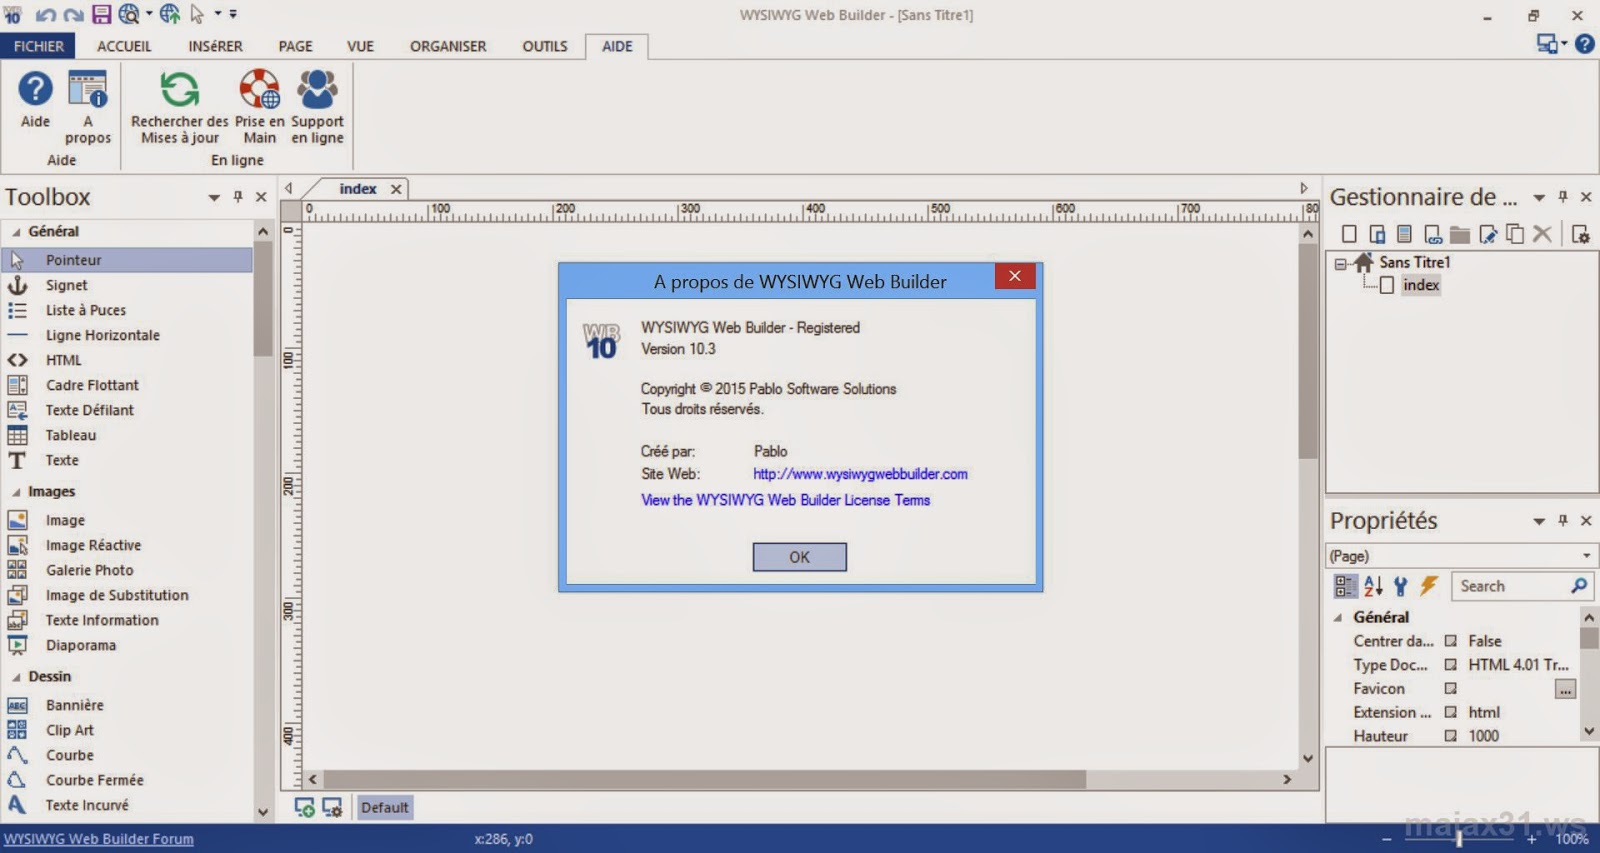Image resolution: width=1600 pixels, height=853 pixels.
Task: Switch to the ACCUEIL ribbon tab
Action: pos(124,46)
